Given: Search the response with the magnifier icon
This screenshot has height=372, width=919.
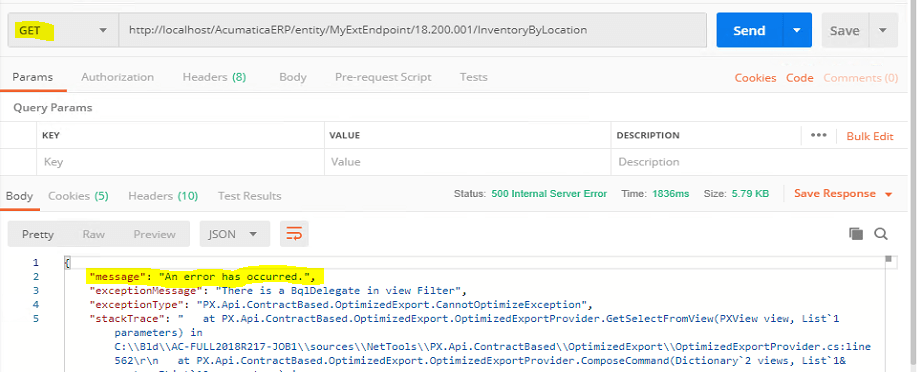Looking at the screenshot, I should (x=880, y=234).
